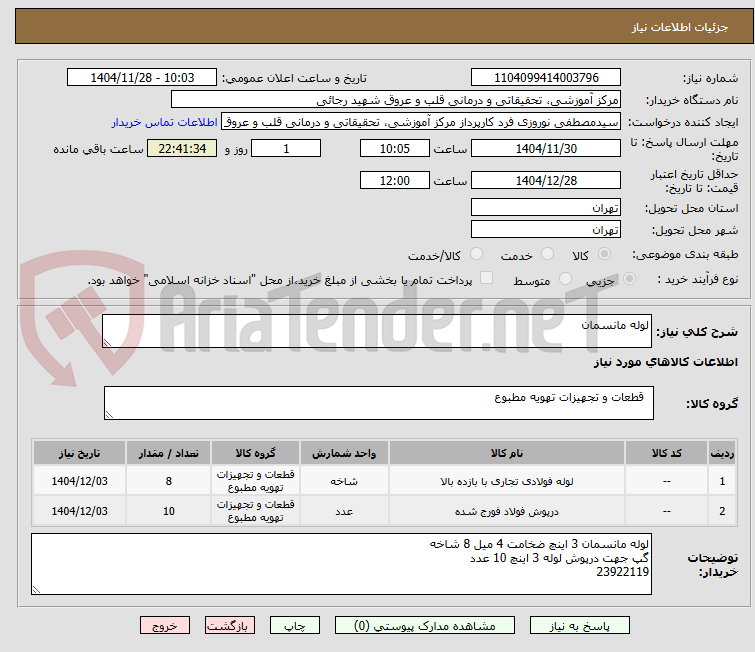The width and height of the screenshot is (755, 652).
Task: Click quantity cell 8 in row 1
Action: click(x=169, y=481)
